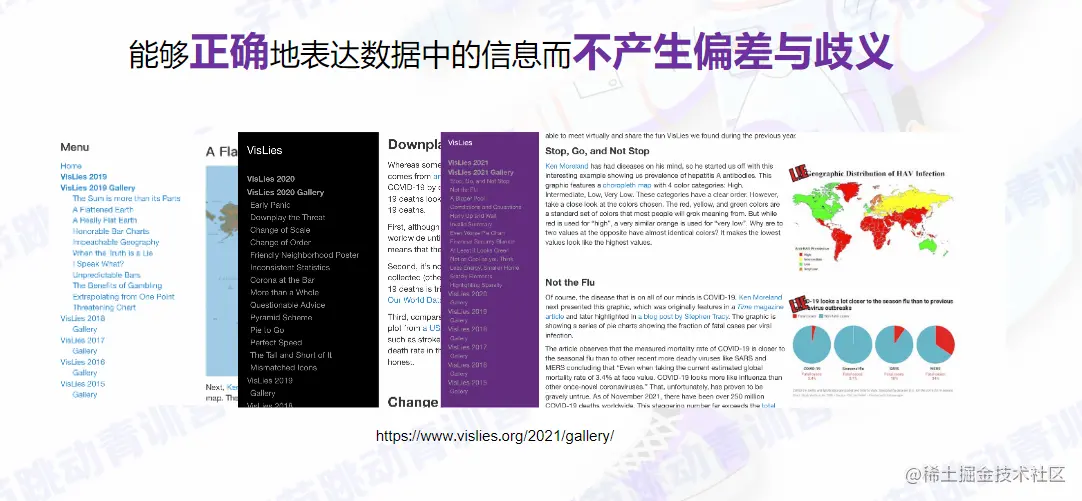
Task: Click VisLies 2021 in purple sidebar
Action: (468, 163)
